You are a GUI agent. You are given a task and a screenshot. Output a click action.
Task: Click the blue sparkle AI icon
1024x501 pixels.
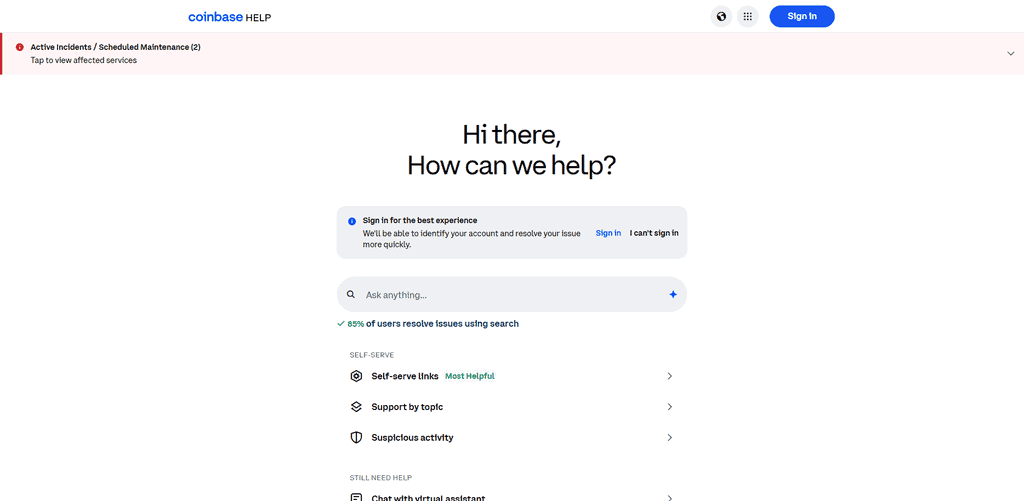673,295
